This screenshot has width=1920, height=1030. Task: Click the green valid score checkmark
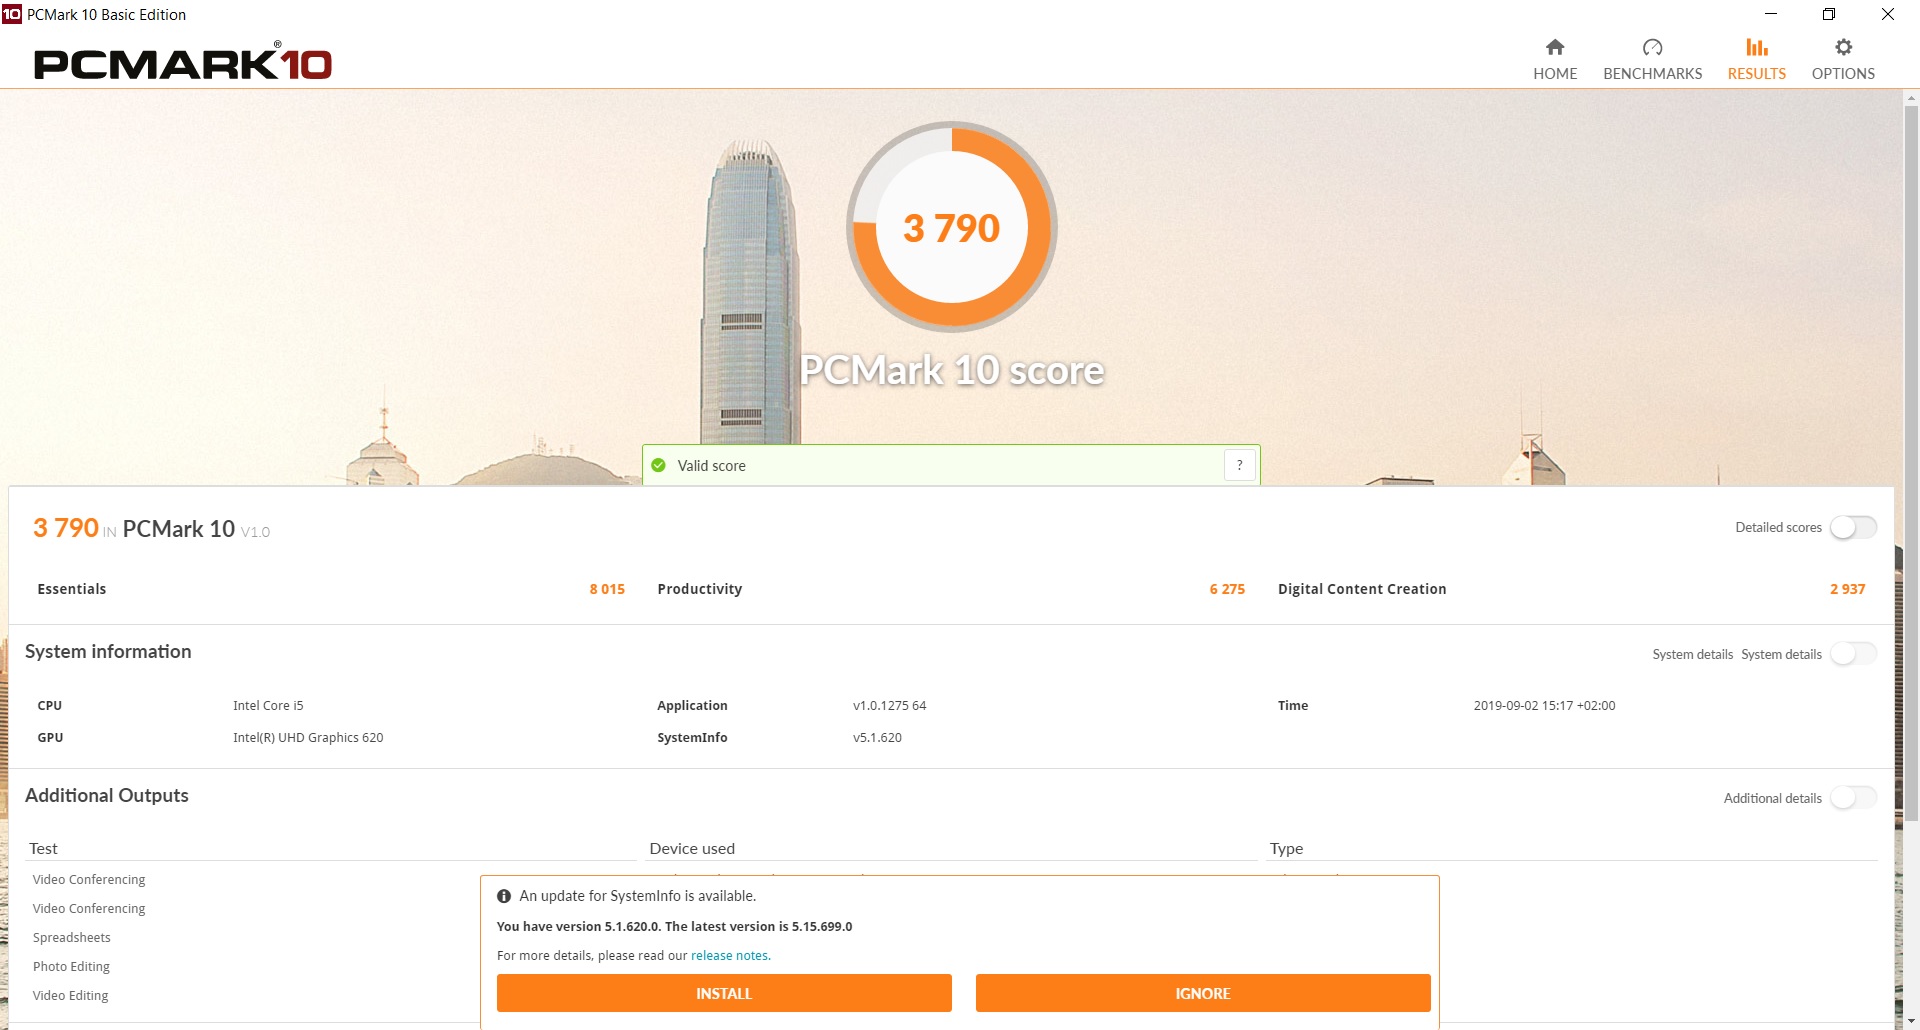658,465
